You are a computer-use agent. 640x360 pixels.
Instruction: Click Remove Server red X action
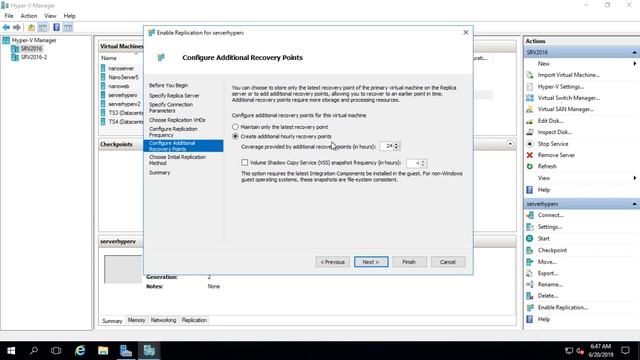[x=530, y=155]
